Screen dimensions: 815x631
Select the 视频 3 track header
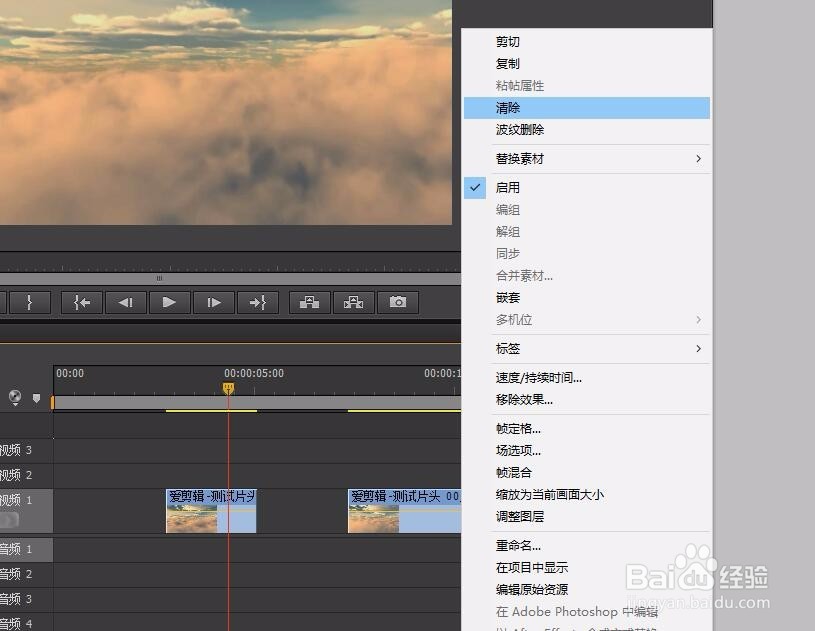pos(26,450)
